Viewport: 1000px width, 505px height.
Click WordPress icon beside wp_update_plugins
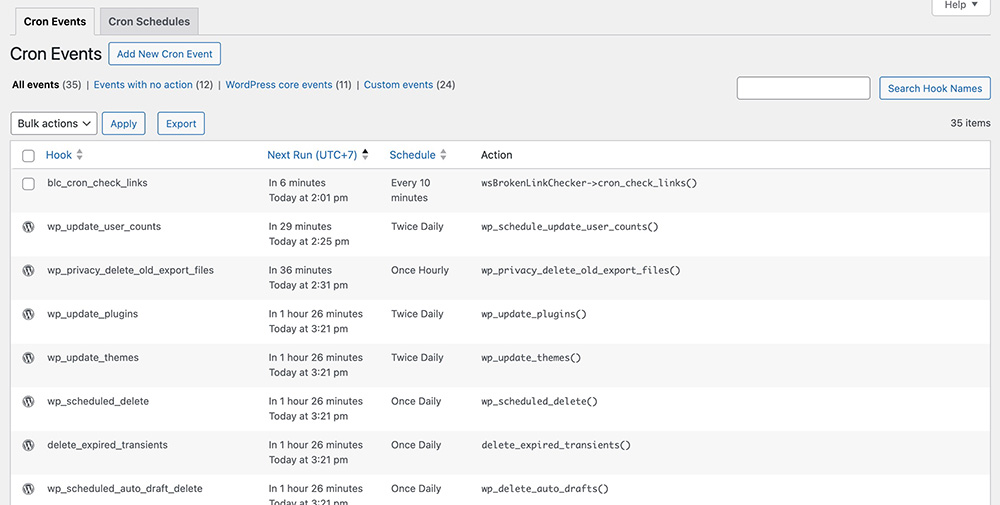[x=28, y=314]
